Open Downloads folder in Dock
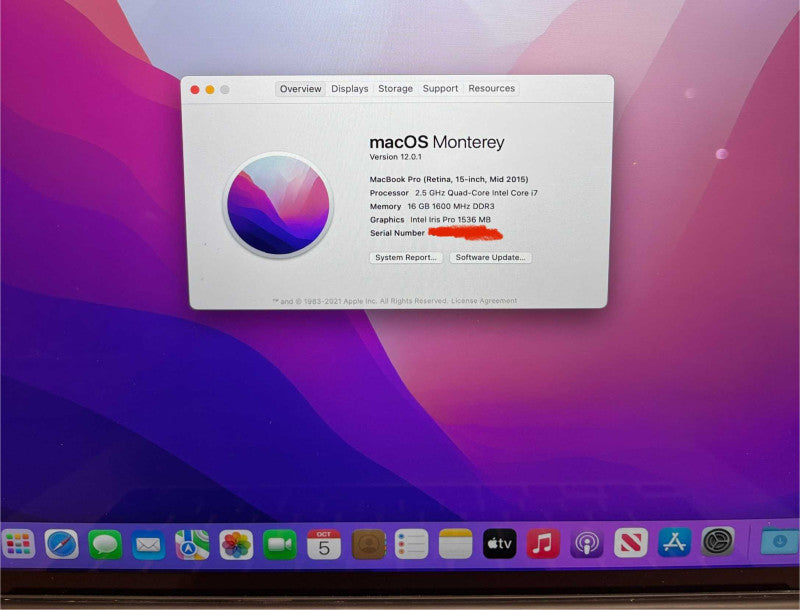Image resolution: width=800 pixels, height=610 pixels. point(780,541)
